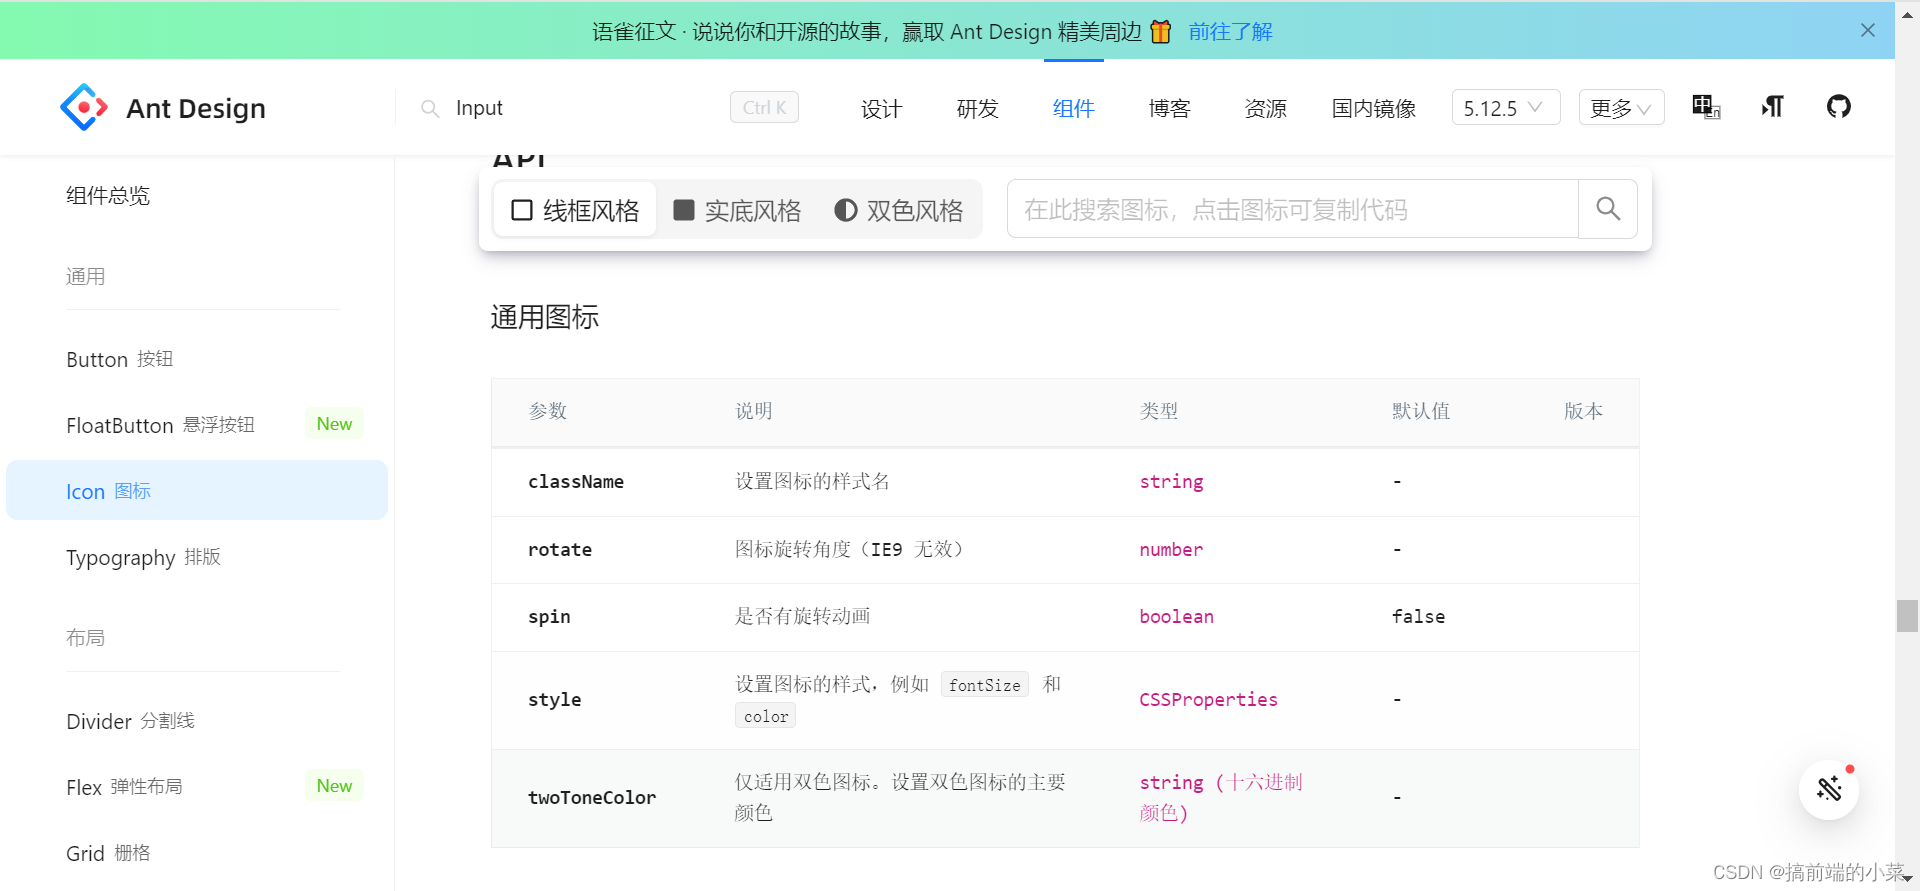Open the floating theme editor button
1920x891 pixels.
pyautogui.click(x=1829, y=789)
